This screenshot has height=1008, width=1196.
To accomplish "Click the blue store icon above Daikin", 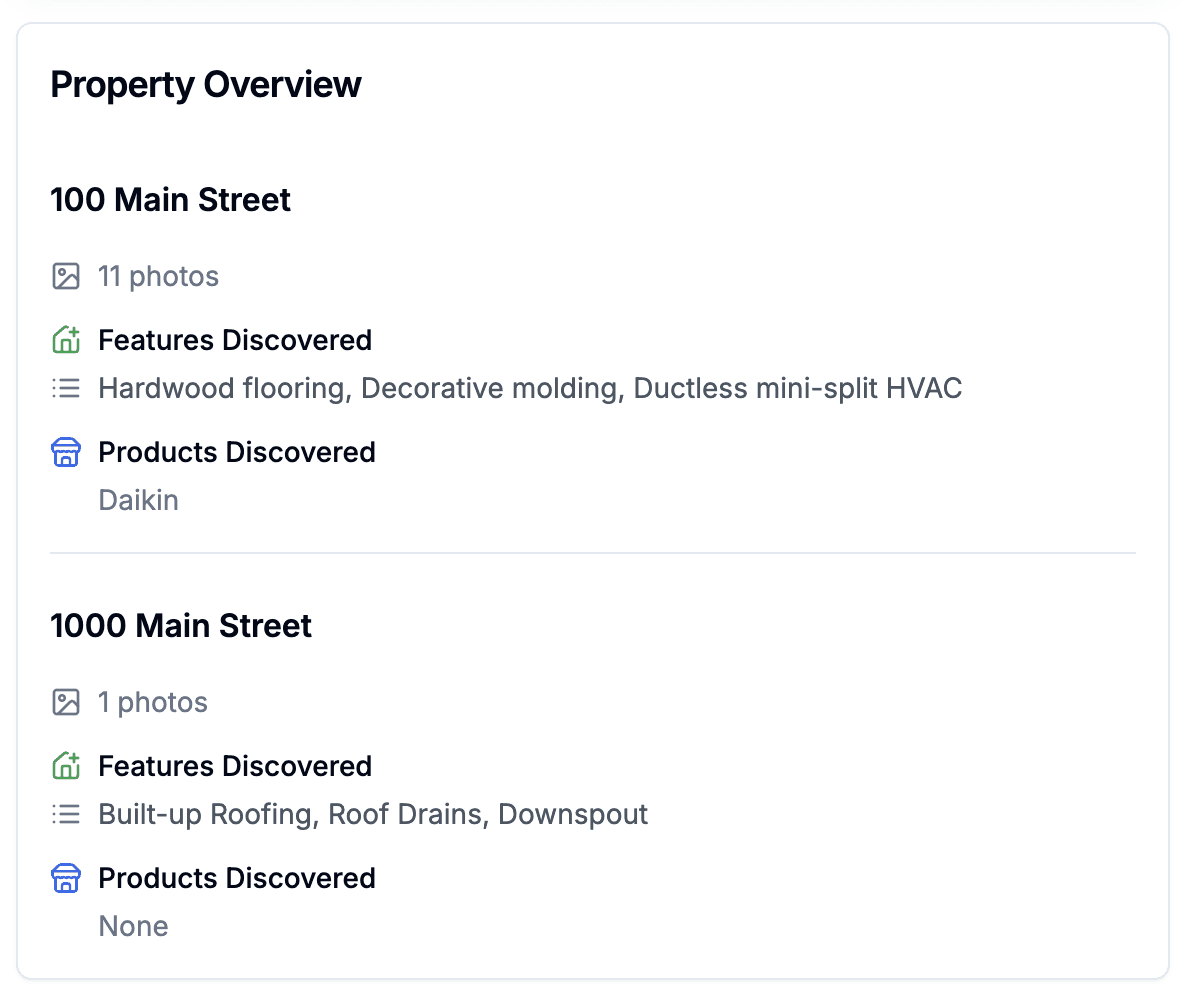I will coord(66,452).
